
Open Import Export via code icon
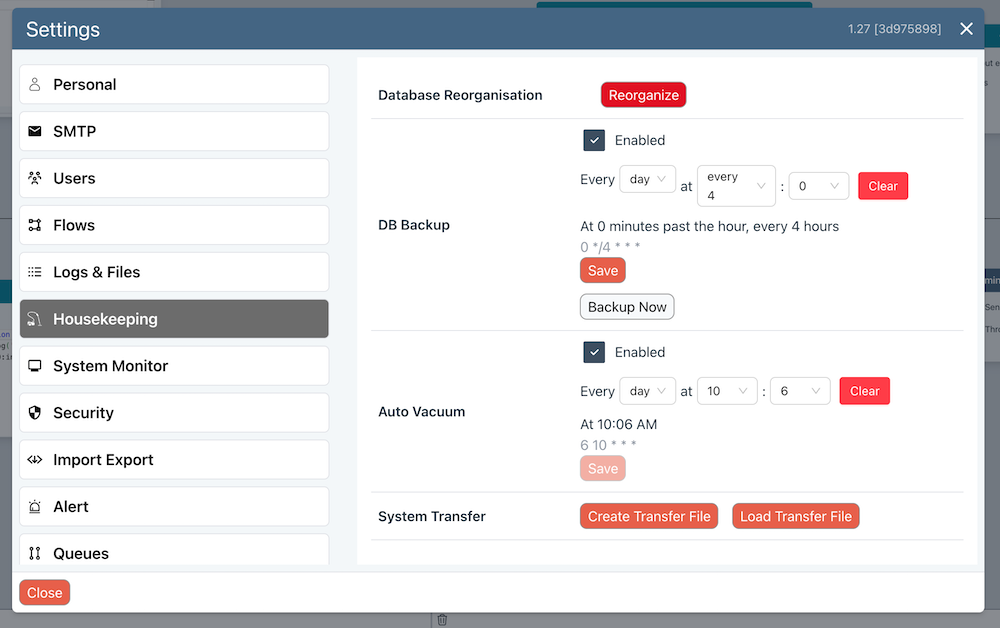point(37,460)
